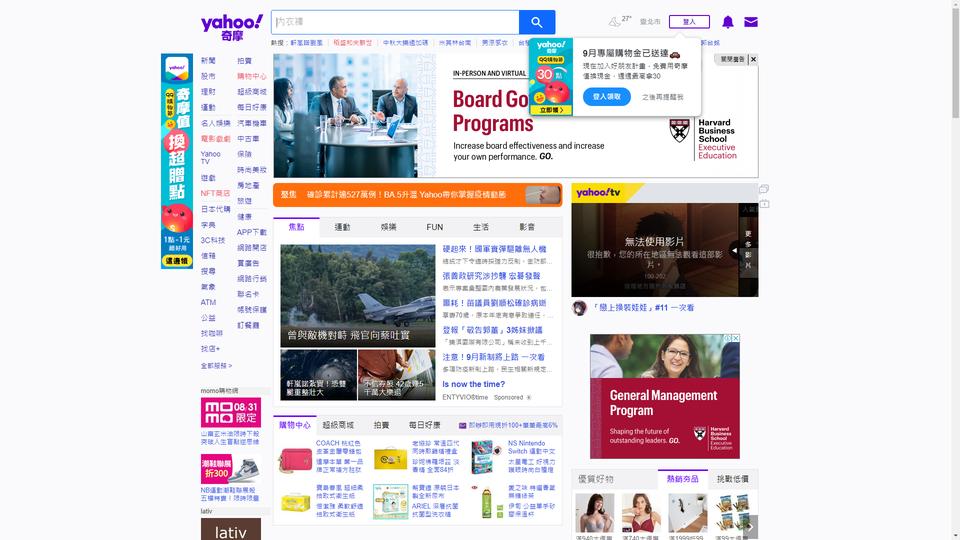
Task: Click the QQ購物節 app icon in popup
Action: [551, 77]
